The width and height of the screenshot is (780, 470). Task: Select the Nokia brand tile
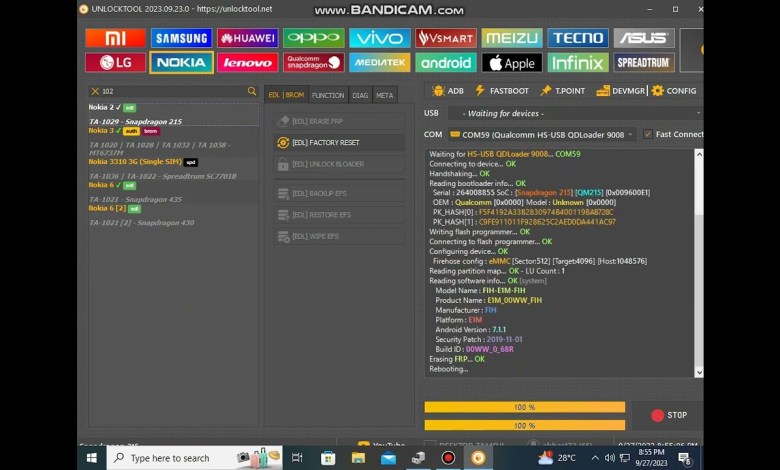pos(181,63)
